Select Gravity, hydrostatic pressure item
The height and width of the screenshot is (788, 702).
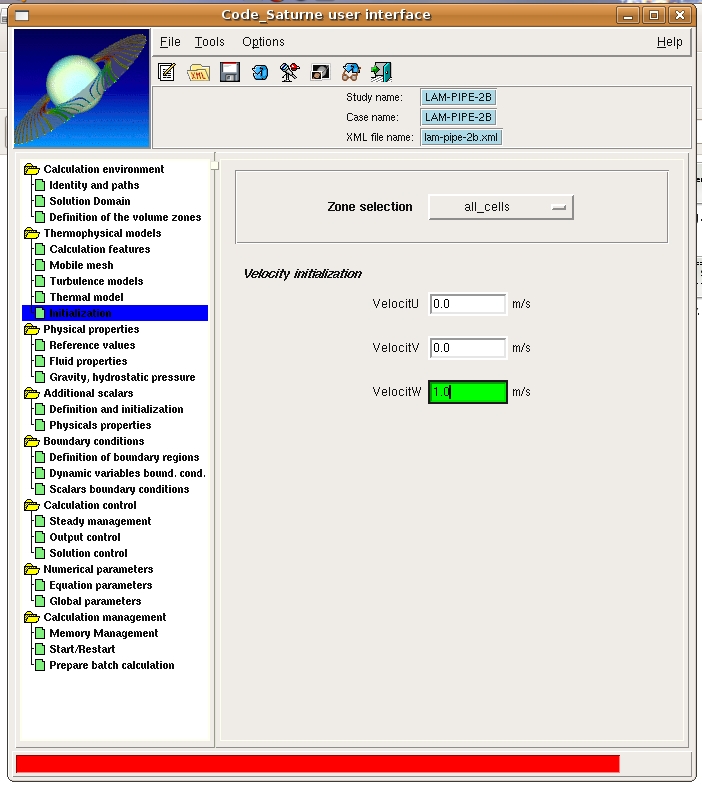click(122, 377)
